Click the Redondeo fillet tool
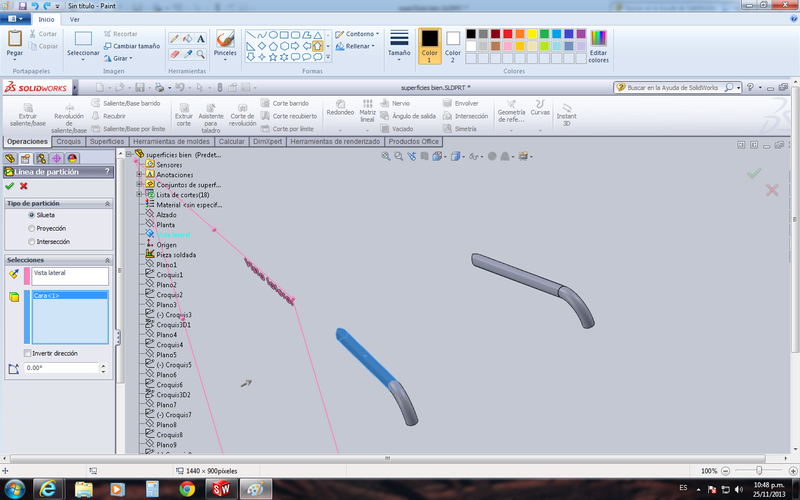This screenshot has height=500, width=800. click(340, 108)
